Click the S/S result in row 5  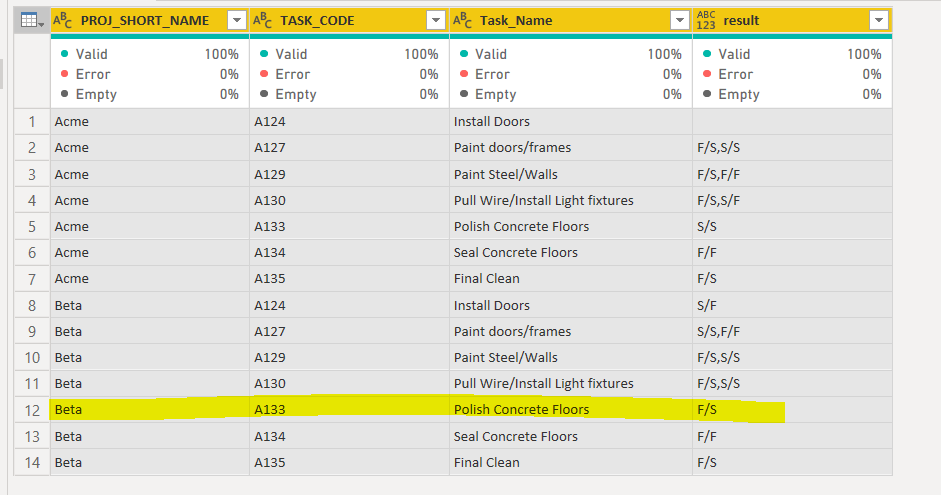coord(792,227)
